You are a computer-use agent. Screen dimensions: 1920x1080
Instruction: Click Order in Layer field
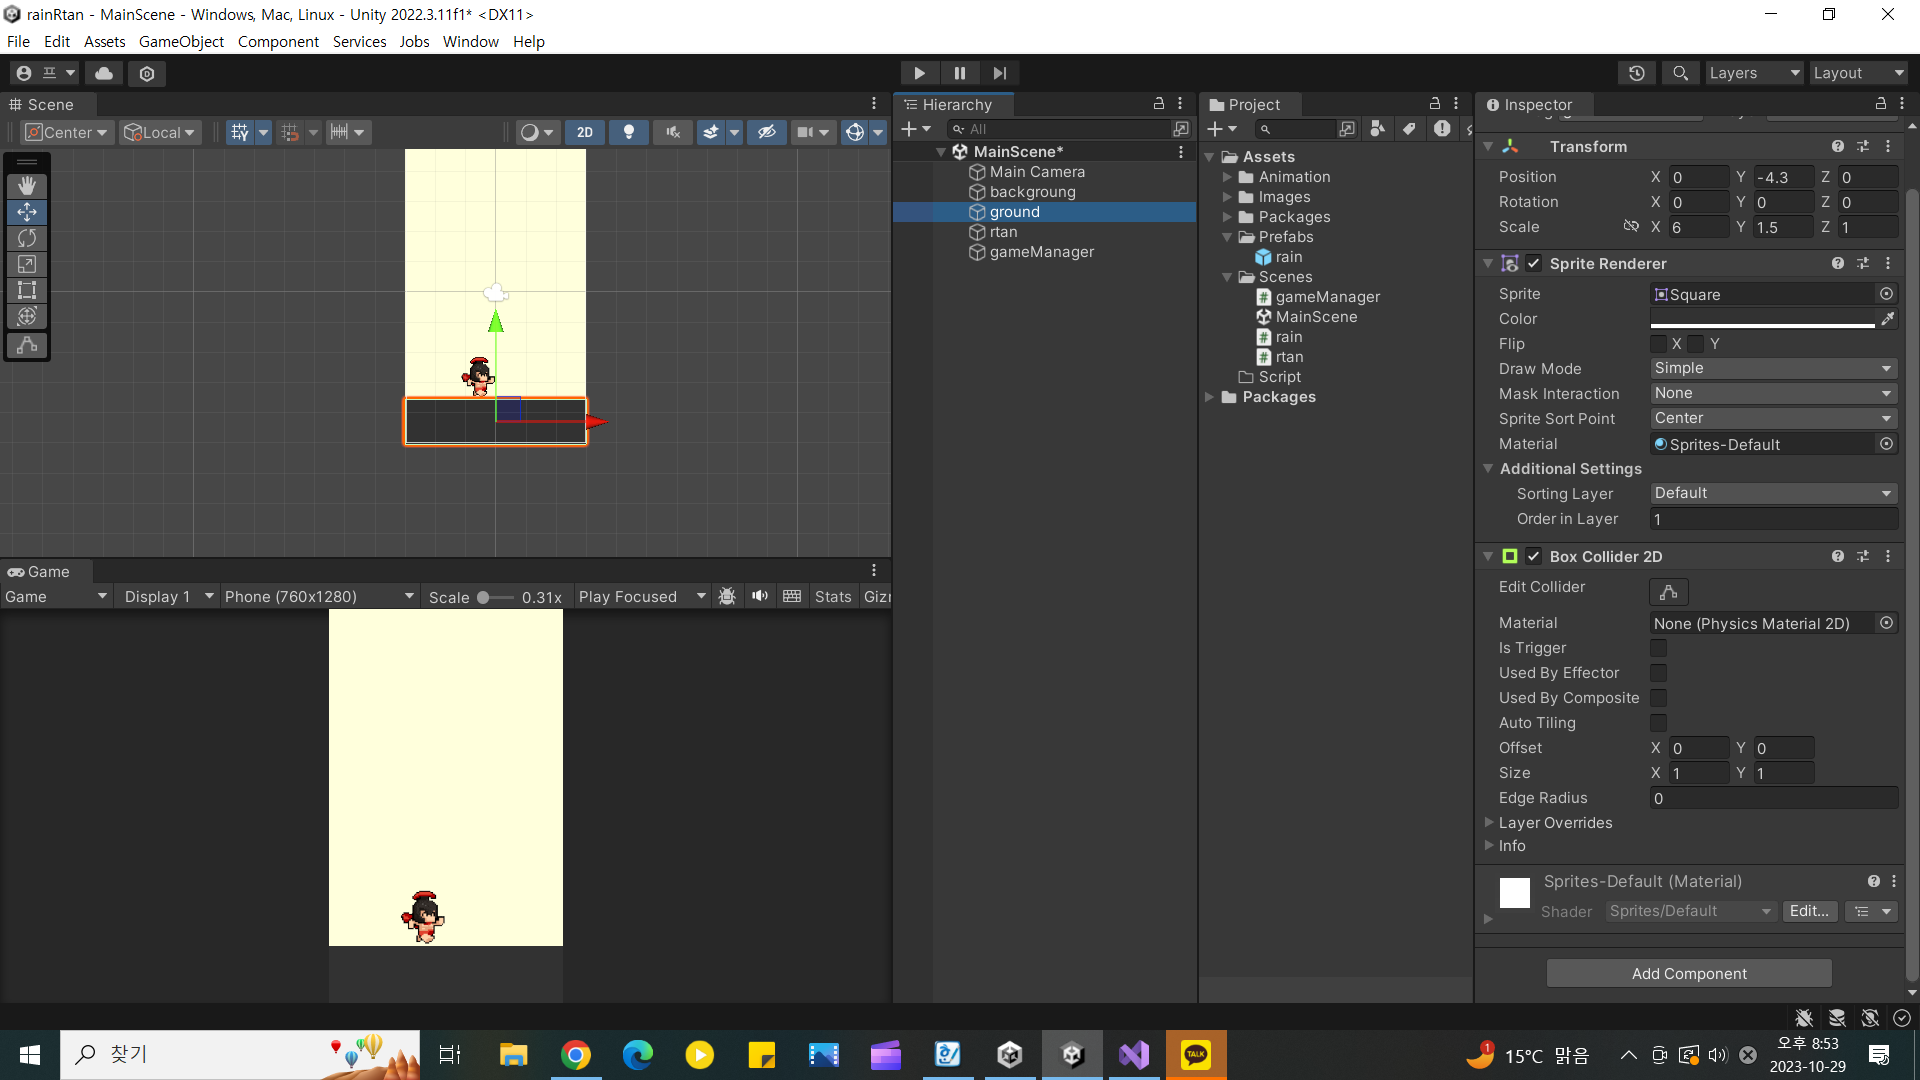(1774, 519)
